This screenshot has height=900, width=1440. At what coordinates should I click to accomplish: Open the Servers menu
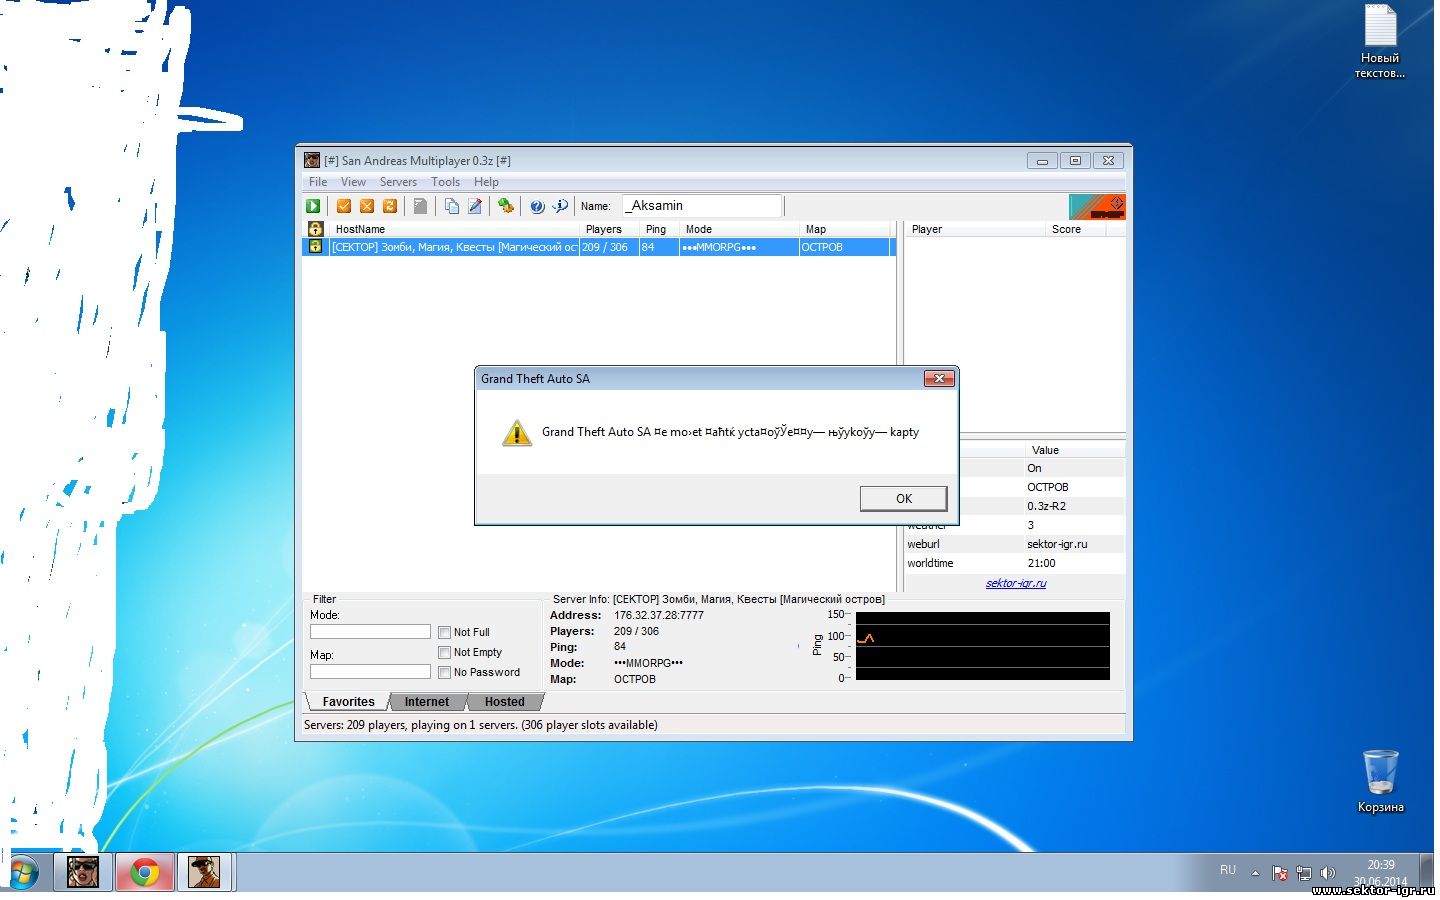point(398,182)
